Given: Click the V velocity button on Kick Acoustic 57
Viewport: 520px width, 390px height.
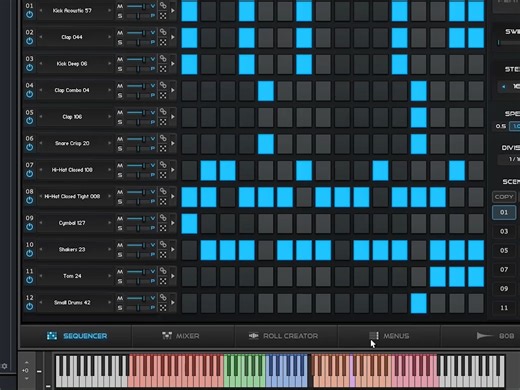Looking at the screenshot, I should [153, 6].
